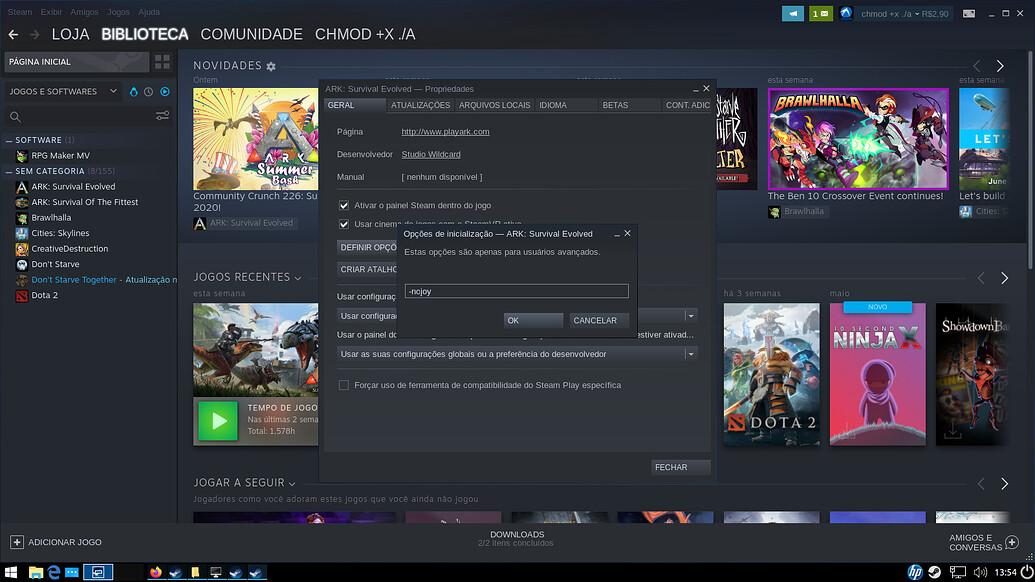
Task: Open HP tray icon
Action: pos(915,572)
